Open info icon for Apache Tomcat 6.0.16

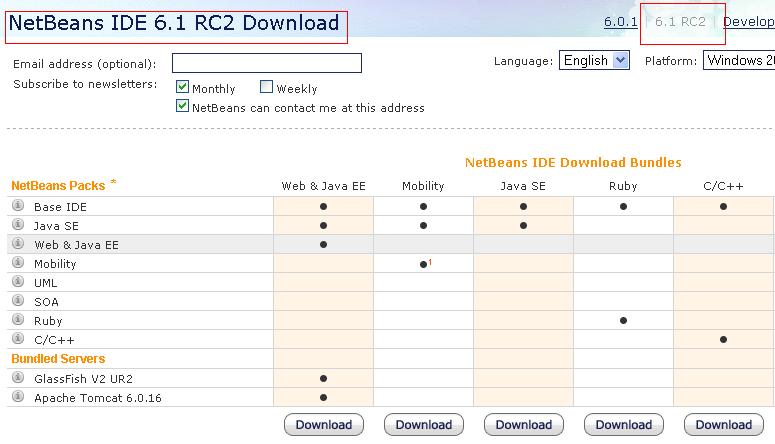pyautogui.click(x=18, y=397)
